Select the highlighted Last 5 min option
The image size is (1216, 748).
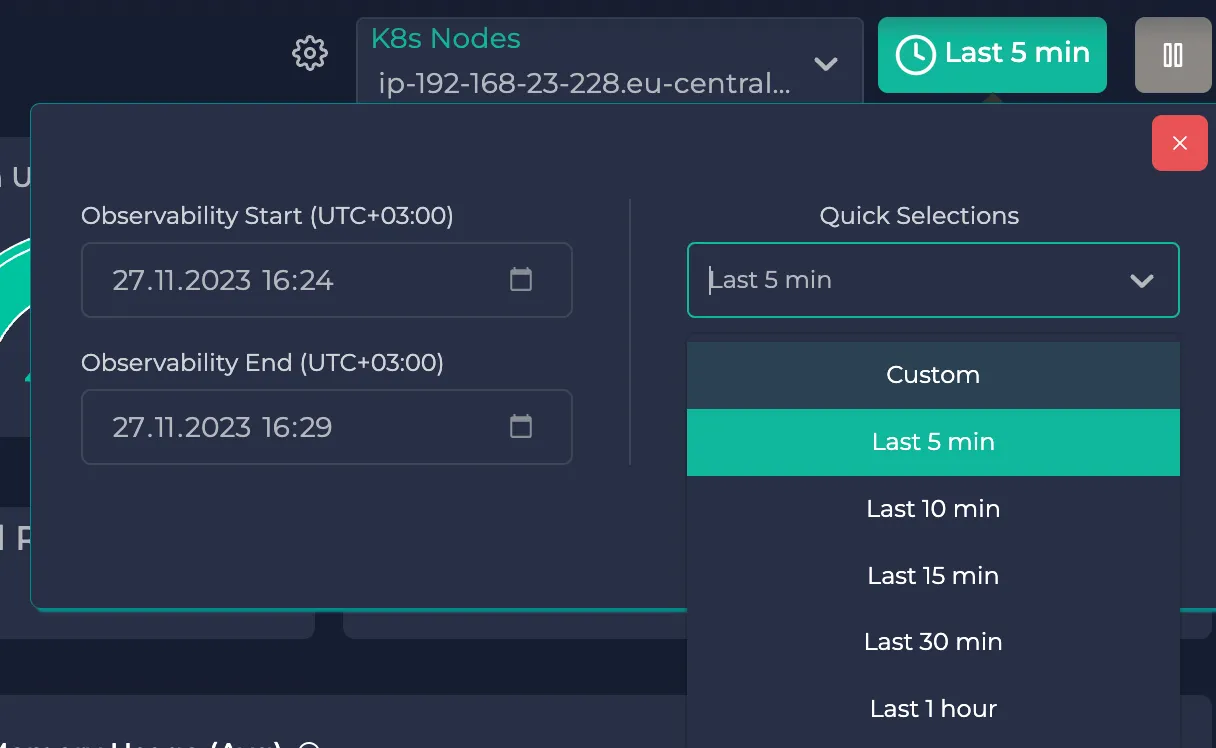tap(933, 442)
